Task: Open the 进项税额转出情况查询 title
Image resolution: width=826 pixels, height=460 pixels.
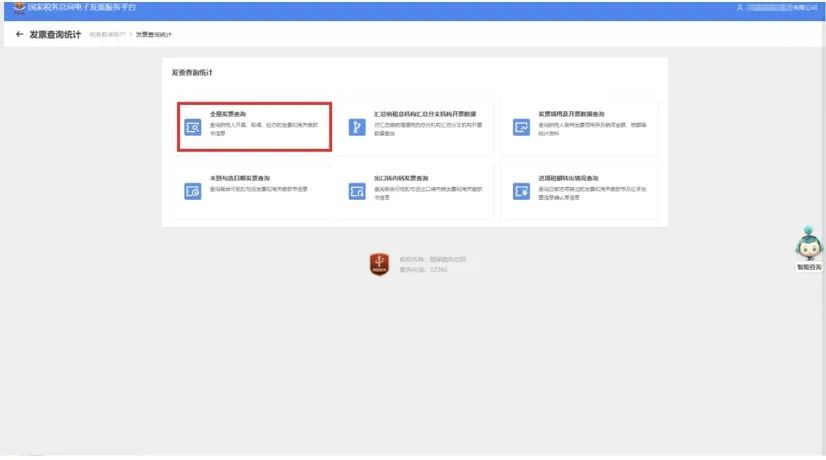Action: (568, 177)
